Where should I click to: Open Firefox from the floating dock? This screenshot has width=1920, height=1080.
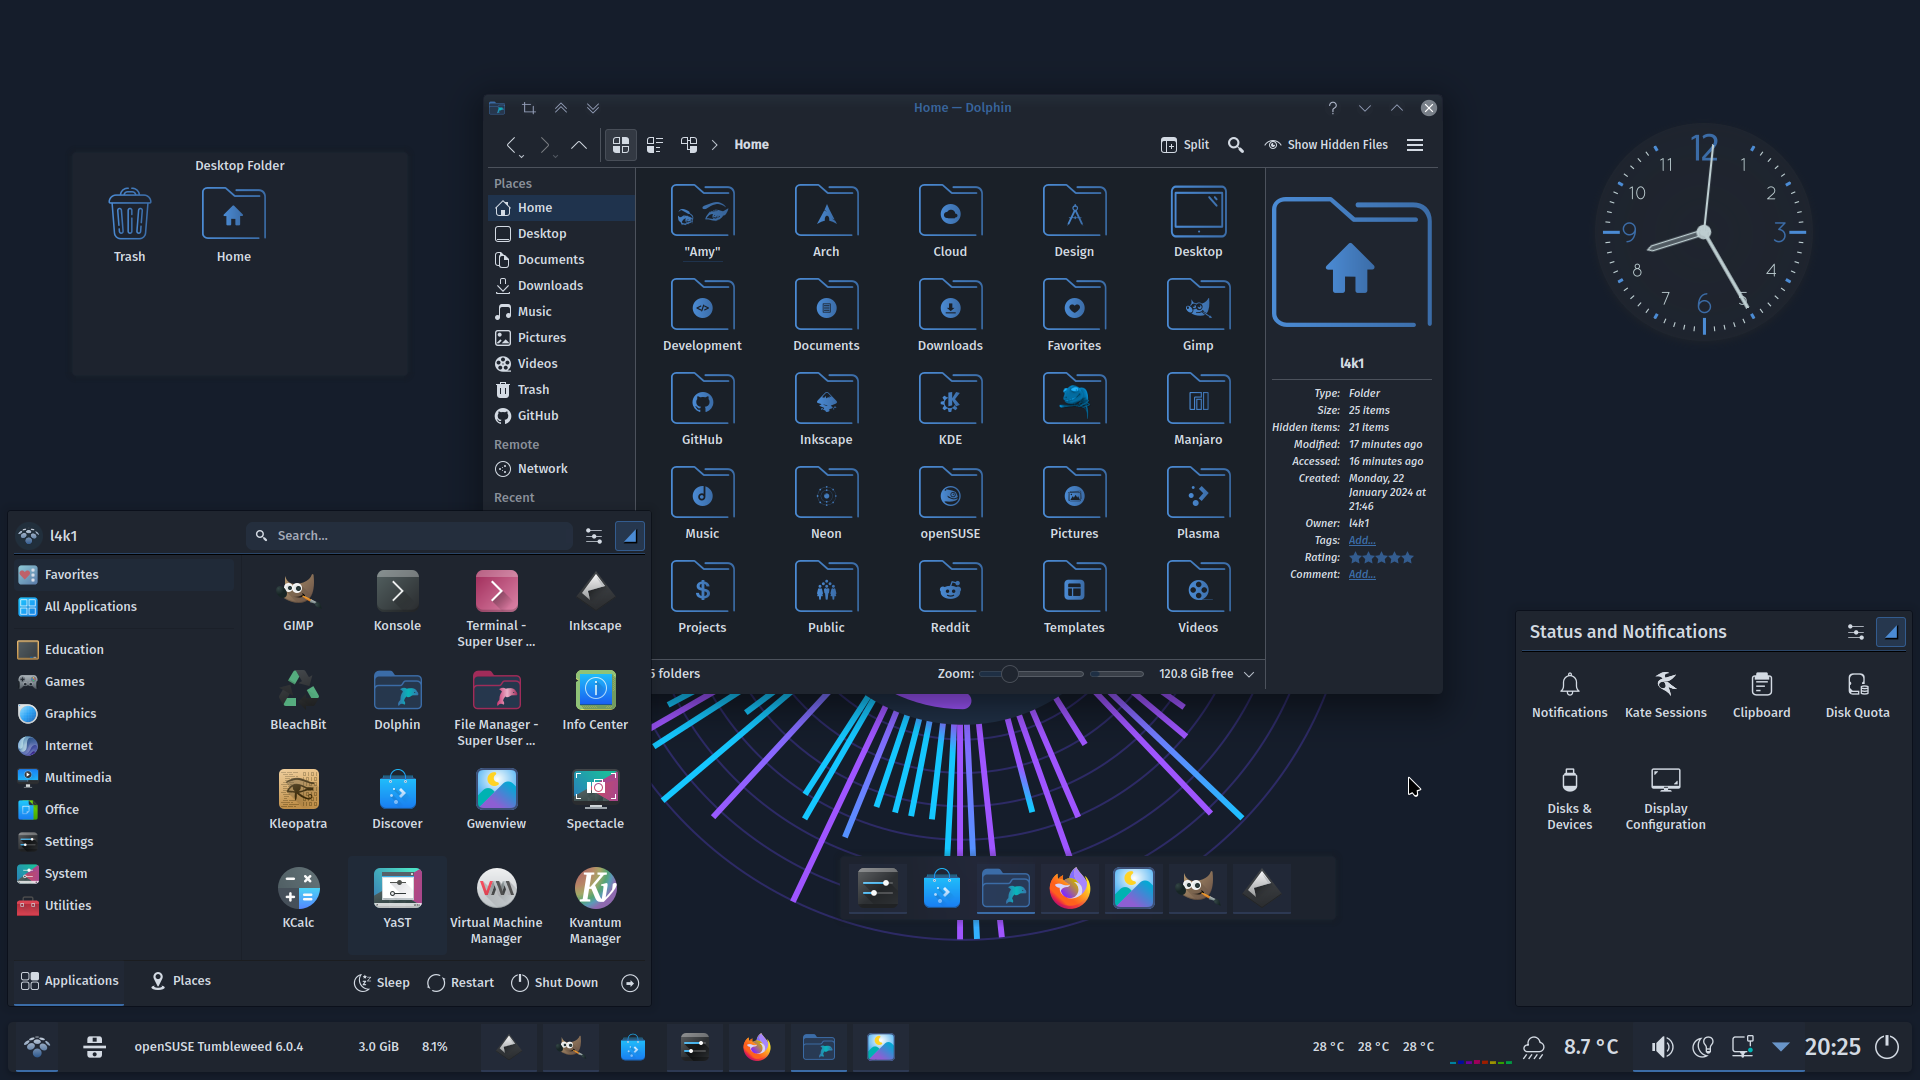click(x=1069, y=888)
